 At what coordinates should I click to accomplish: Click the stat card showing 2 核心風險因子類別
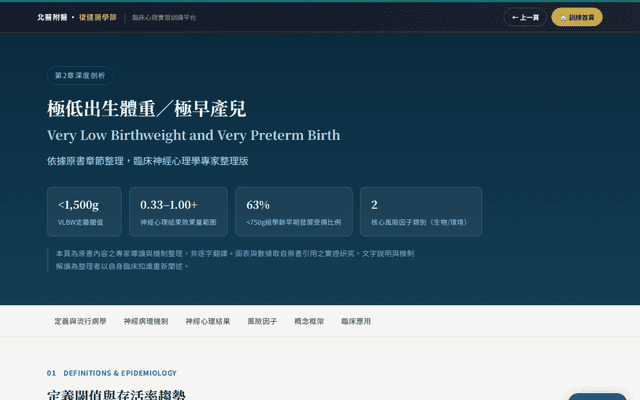tap(421, 212)
